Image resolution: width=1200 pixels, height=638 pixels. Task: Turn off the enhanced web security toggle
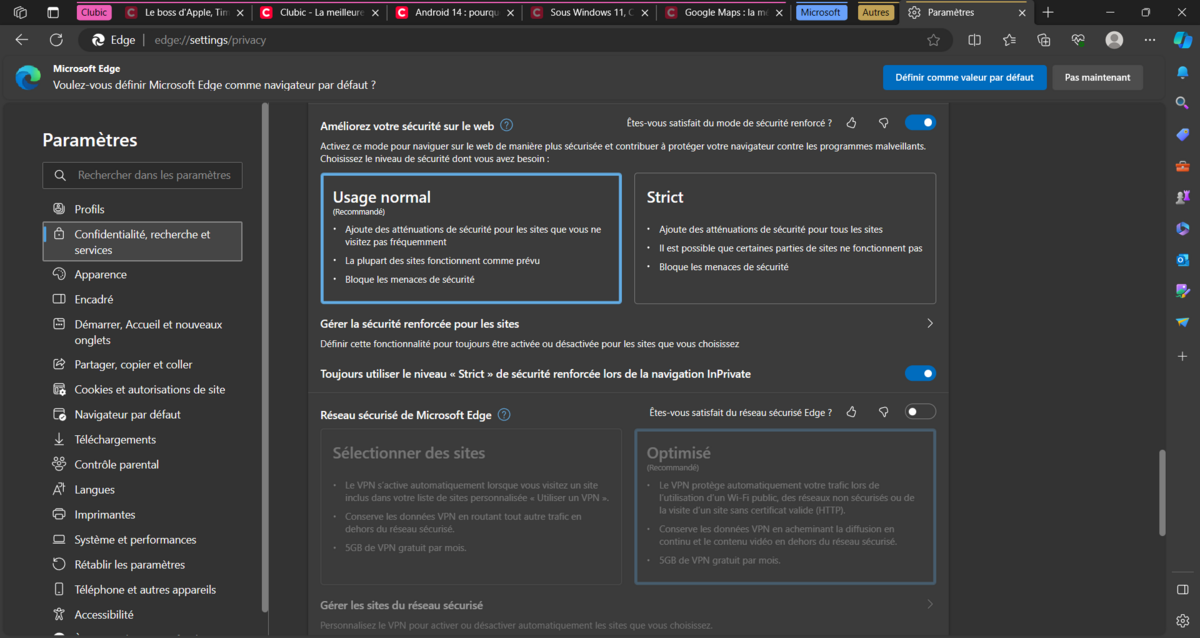pyautogui.click(x=920, y=123)
